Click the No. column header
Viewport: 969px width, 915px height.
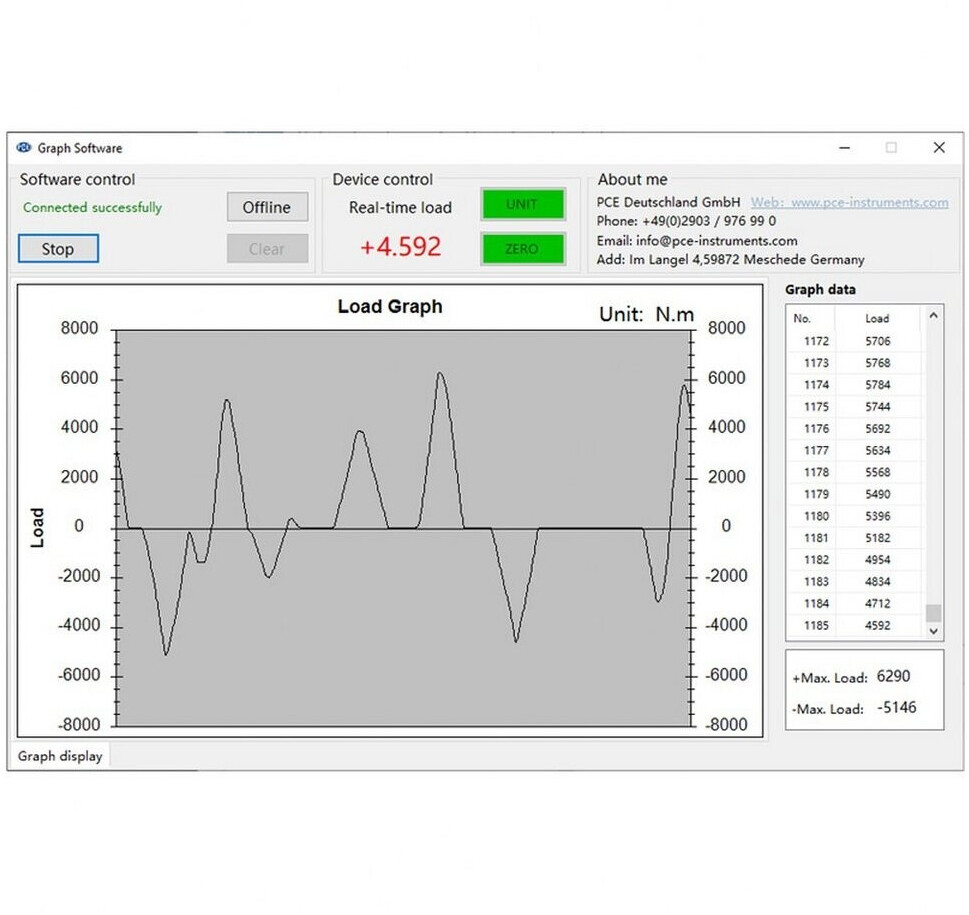(802, 318)
